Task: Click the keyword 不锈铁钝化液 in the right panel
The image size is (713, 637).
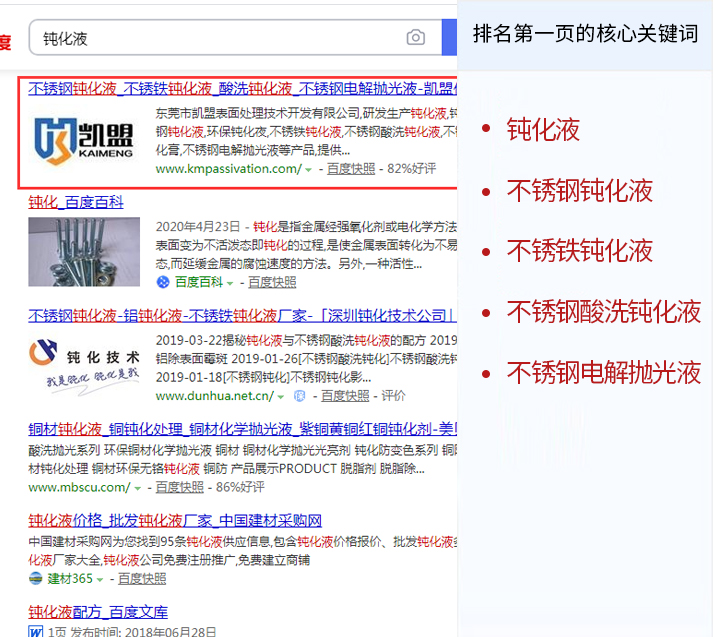Action: click(580, 251)
